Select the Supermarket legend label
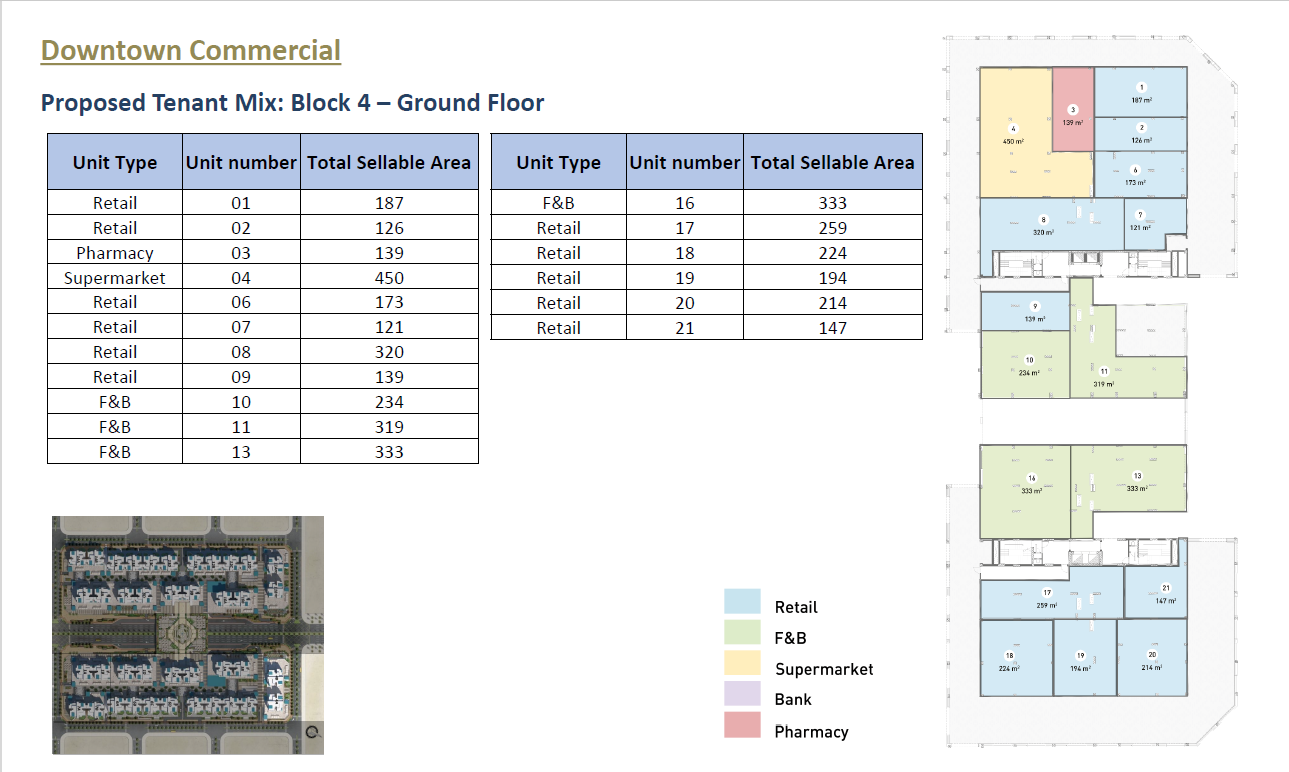 824,669
